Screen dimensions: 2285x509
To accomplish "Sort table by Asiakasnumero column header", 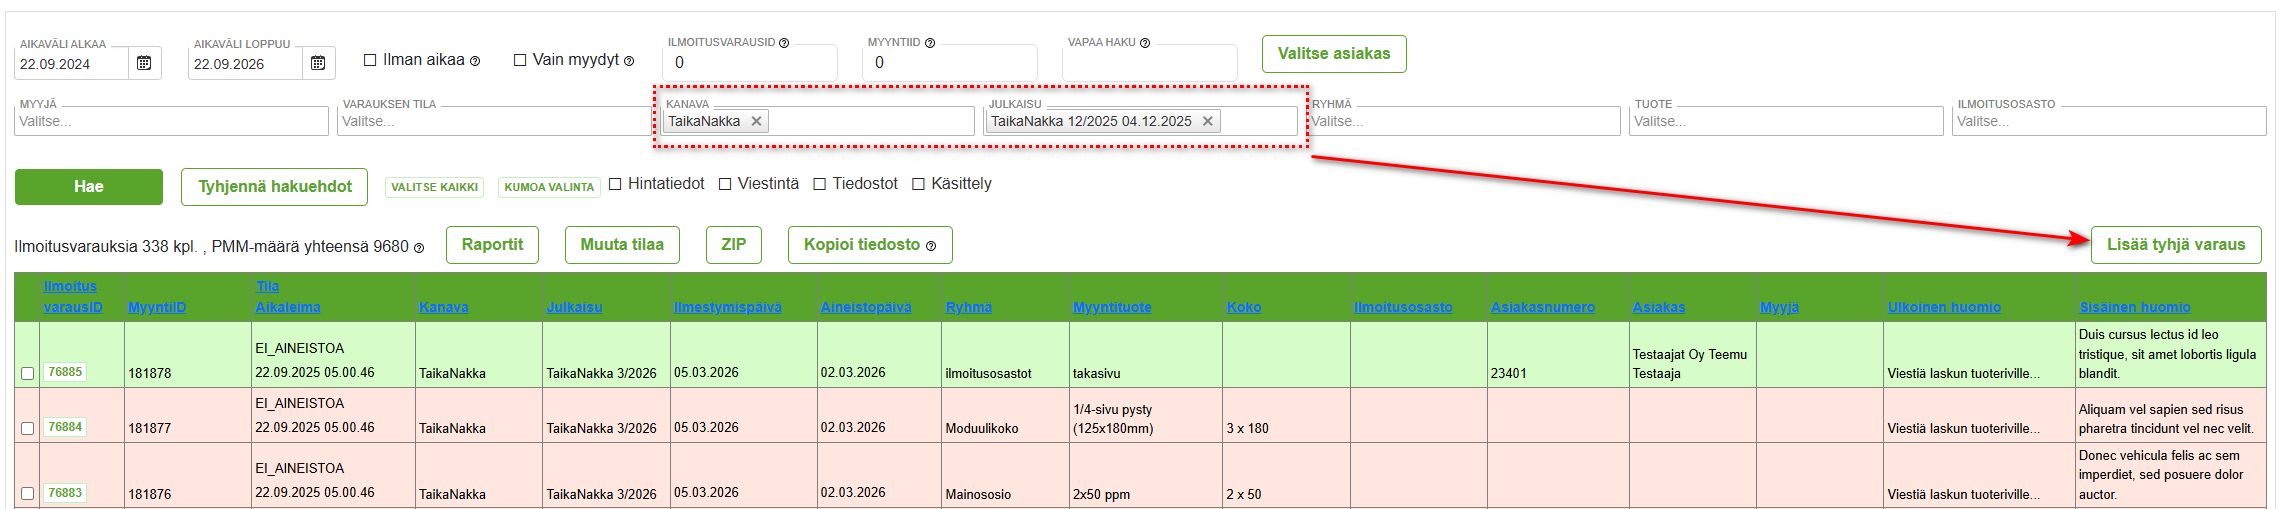I will [1542, 307].
